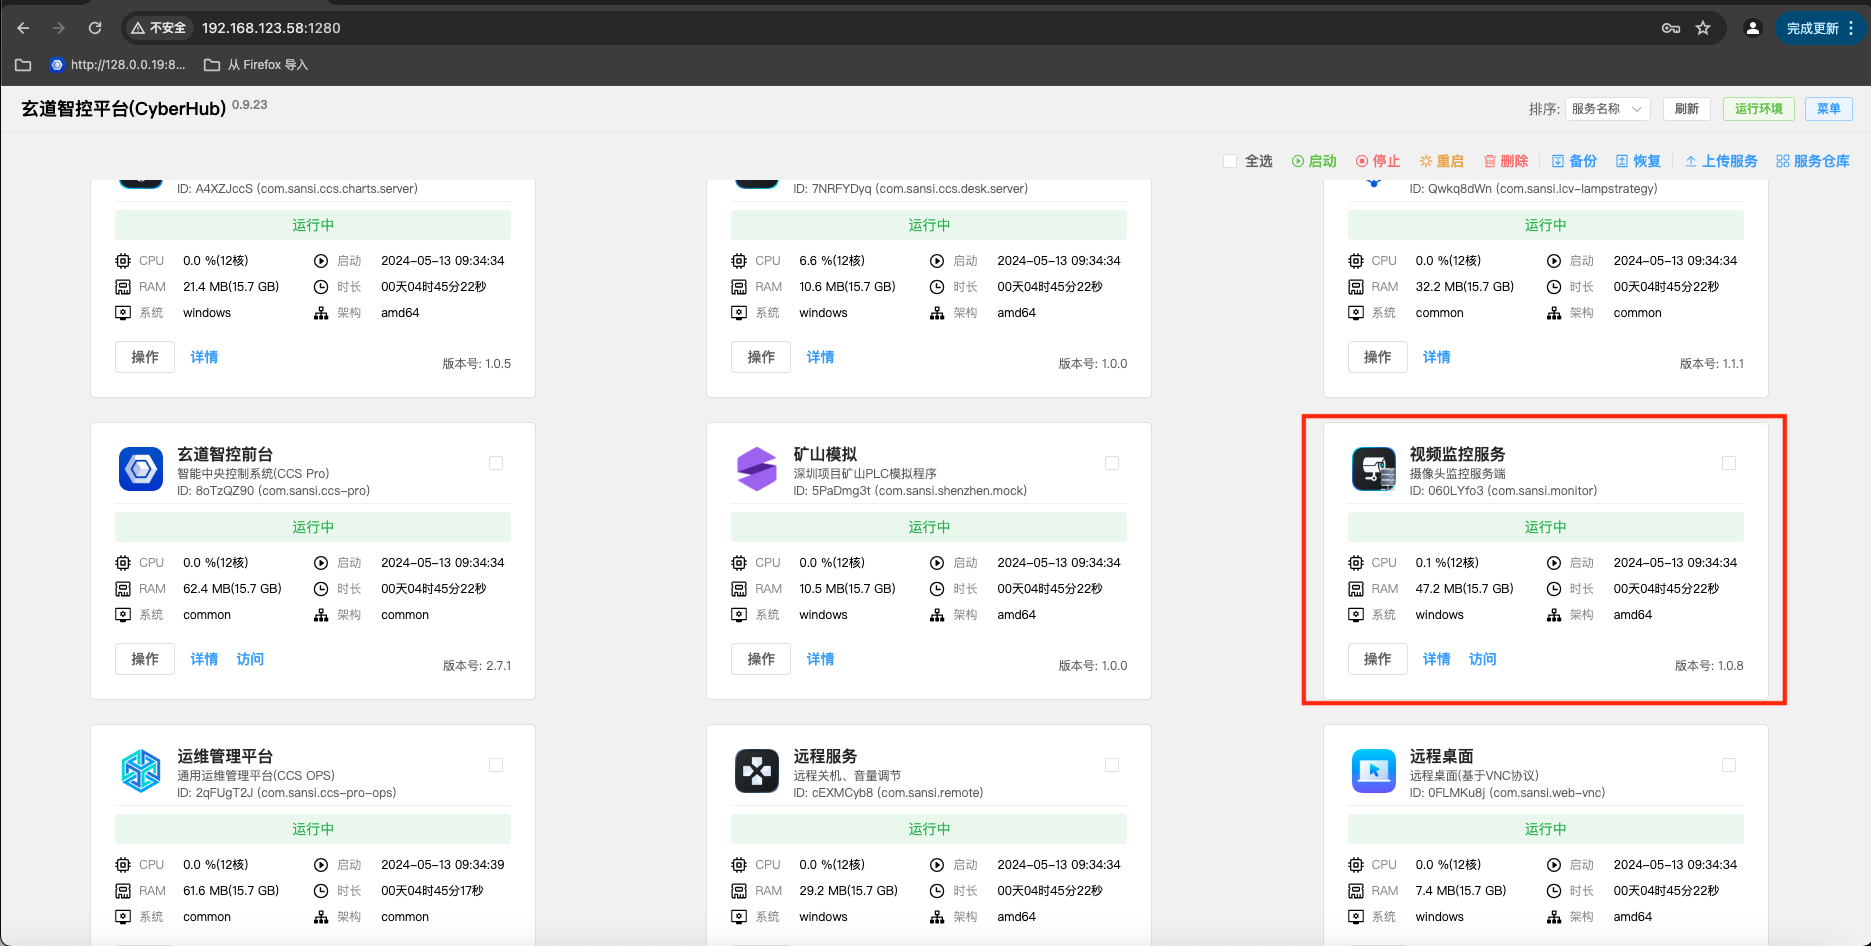Click the 玄道智控前台 app logo icon

[141, 469]
